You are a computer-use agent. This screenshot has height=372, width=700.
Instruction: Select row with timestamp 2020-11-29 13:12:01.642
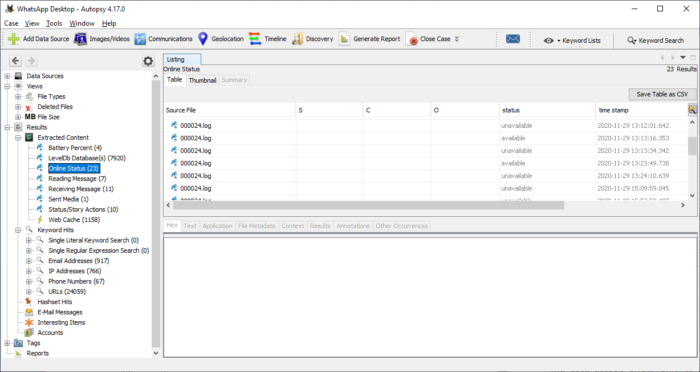(426, 125)
